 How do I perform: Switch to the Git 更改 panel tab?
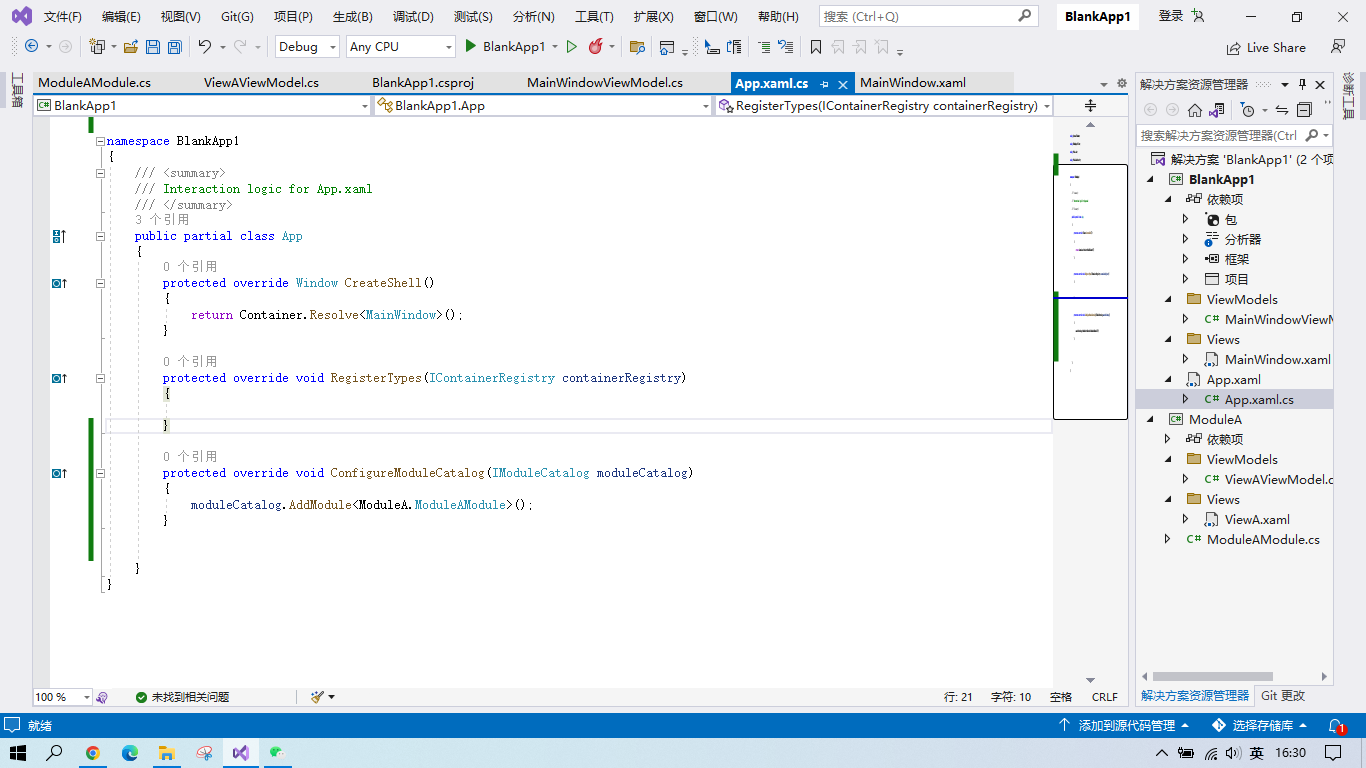click(x=1283, y=696)
